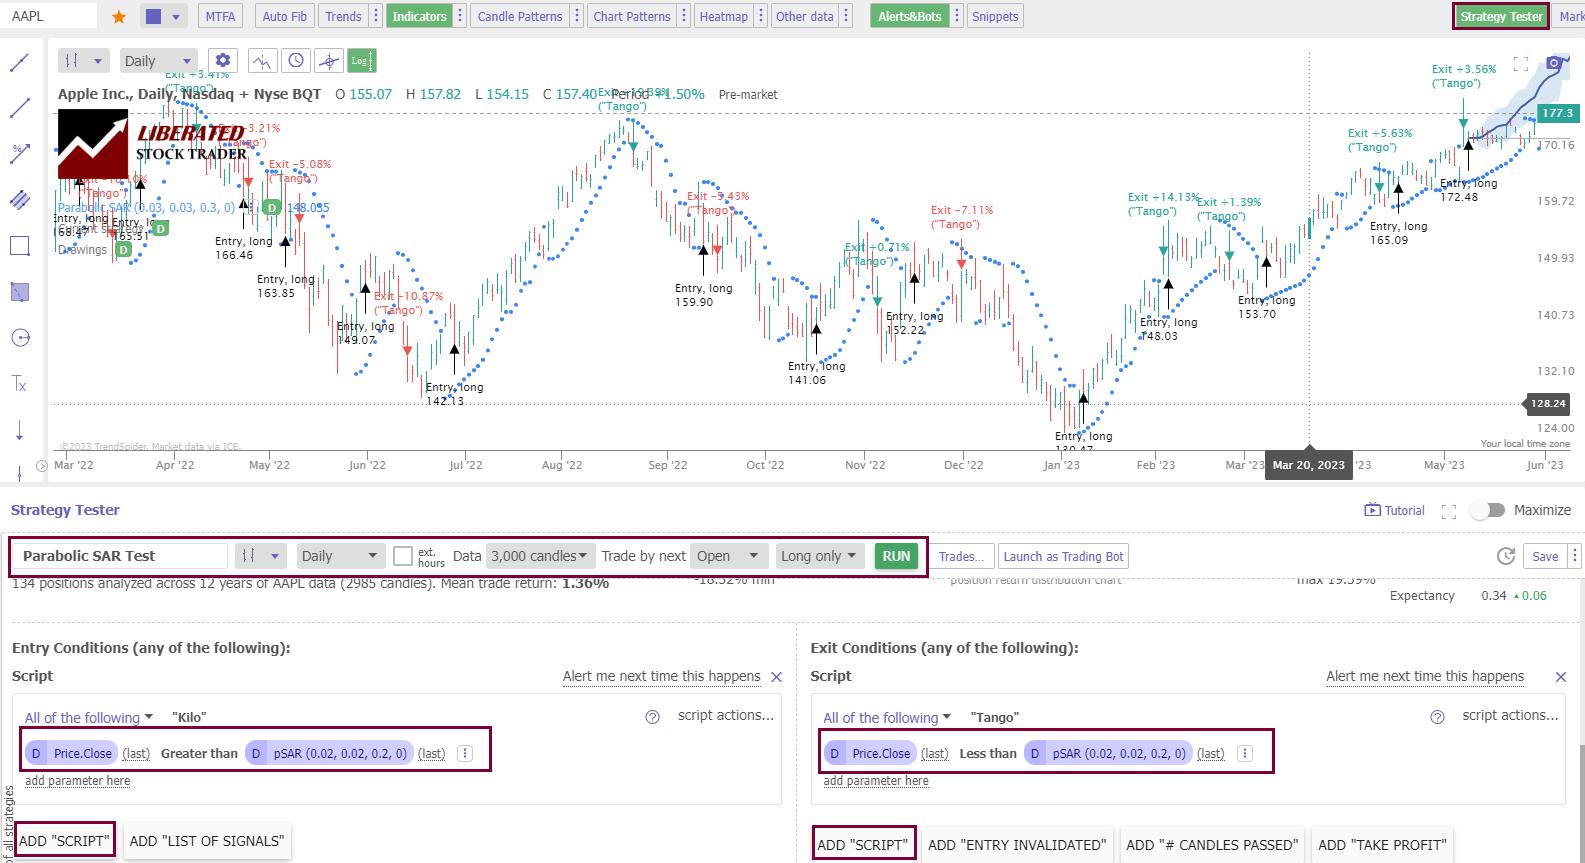
Task: Select the down arrow drawing tool
Action: coord(20,430)
